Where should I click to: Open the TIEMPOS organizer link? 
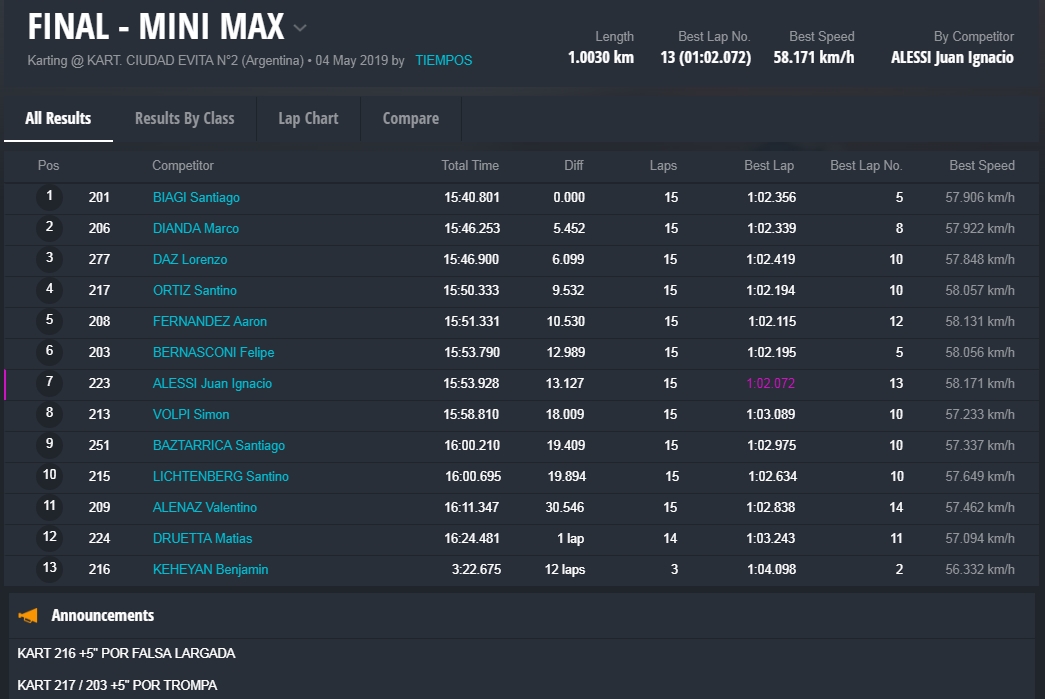443,60
